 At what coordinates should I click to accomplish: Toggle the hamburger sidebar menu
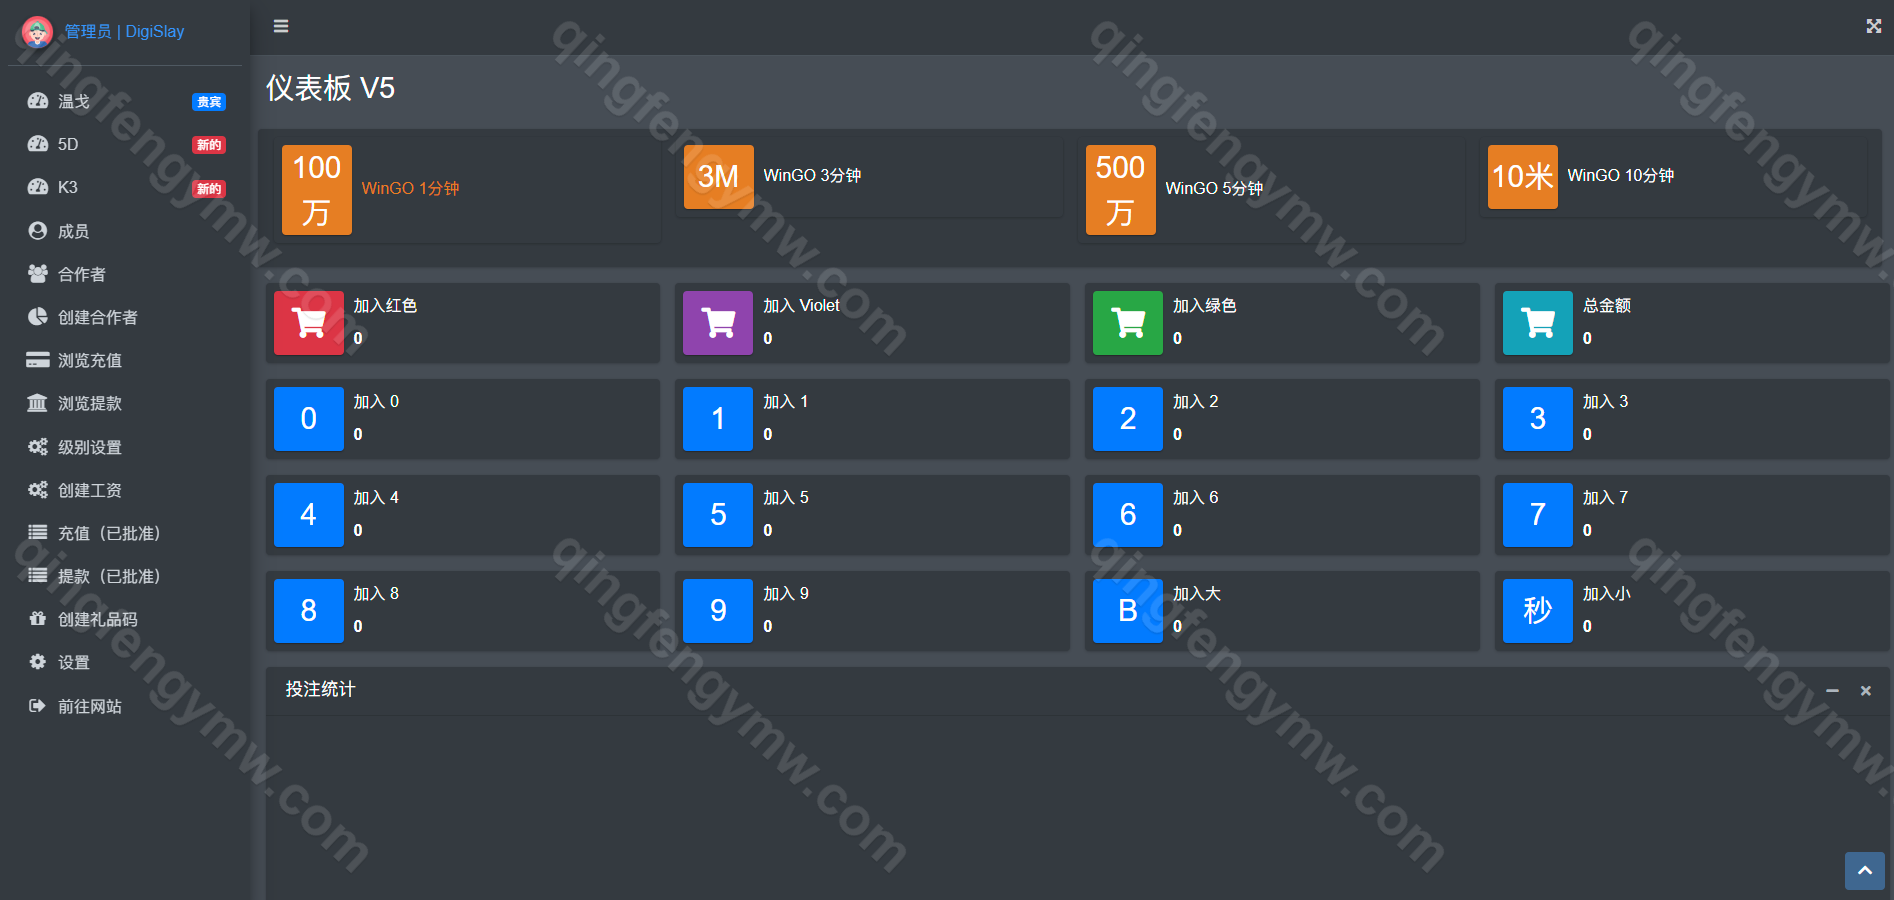pos(281,26)
